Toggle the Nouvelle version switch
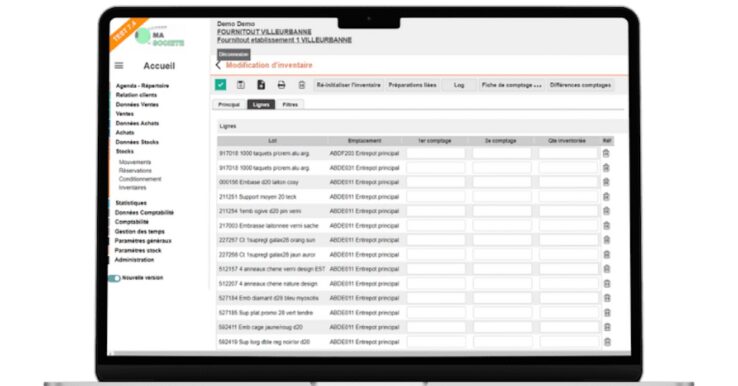The height and width of the screenshot is (386, 738). [x=114, y=278]
